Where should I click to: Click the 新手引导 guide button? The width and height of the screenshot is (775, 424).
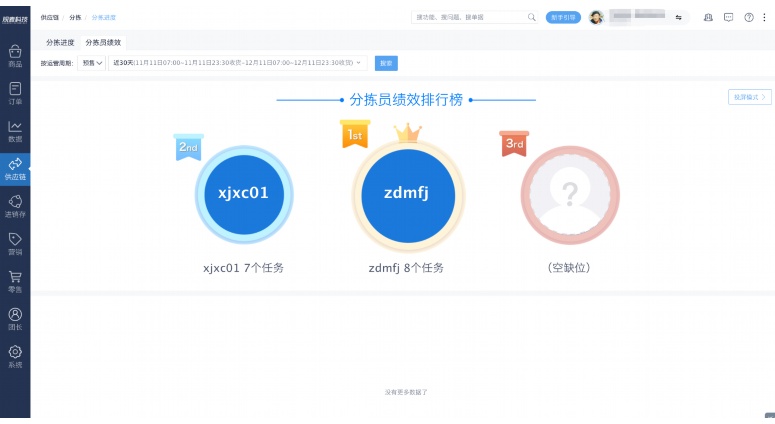563,17
